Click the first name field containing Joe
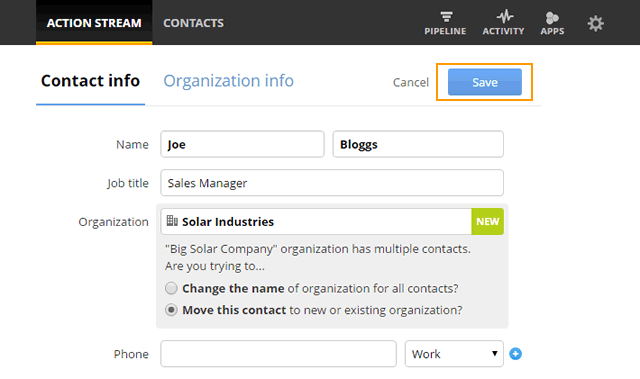Image resolution: width=640 pixels, height=379 pixels. click(242, 144)
